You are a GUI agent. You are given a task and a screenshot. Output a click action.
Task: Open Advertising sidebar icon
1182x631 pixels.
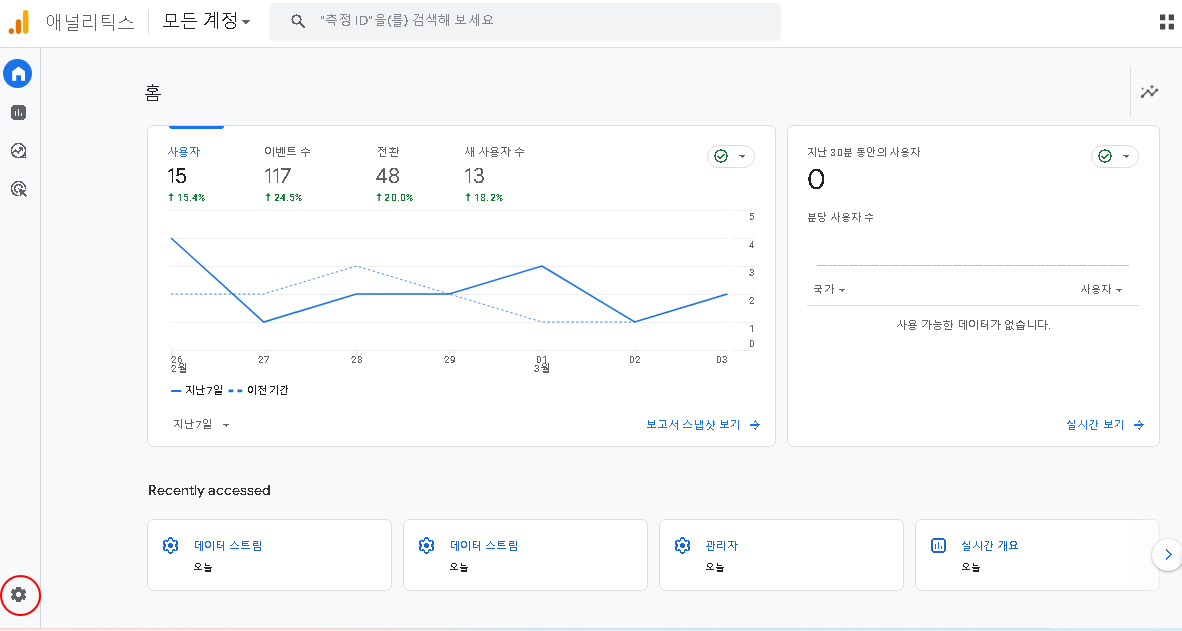(18, 189)
